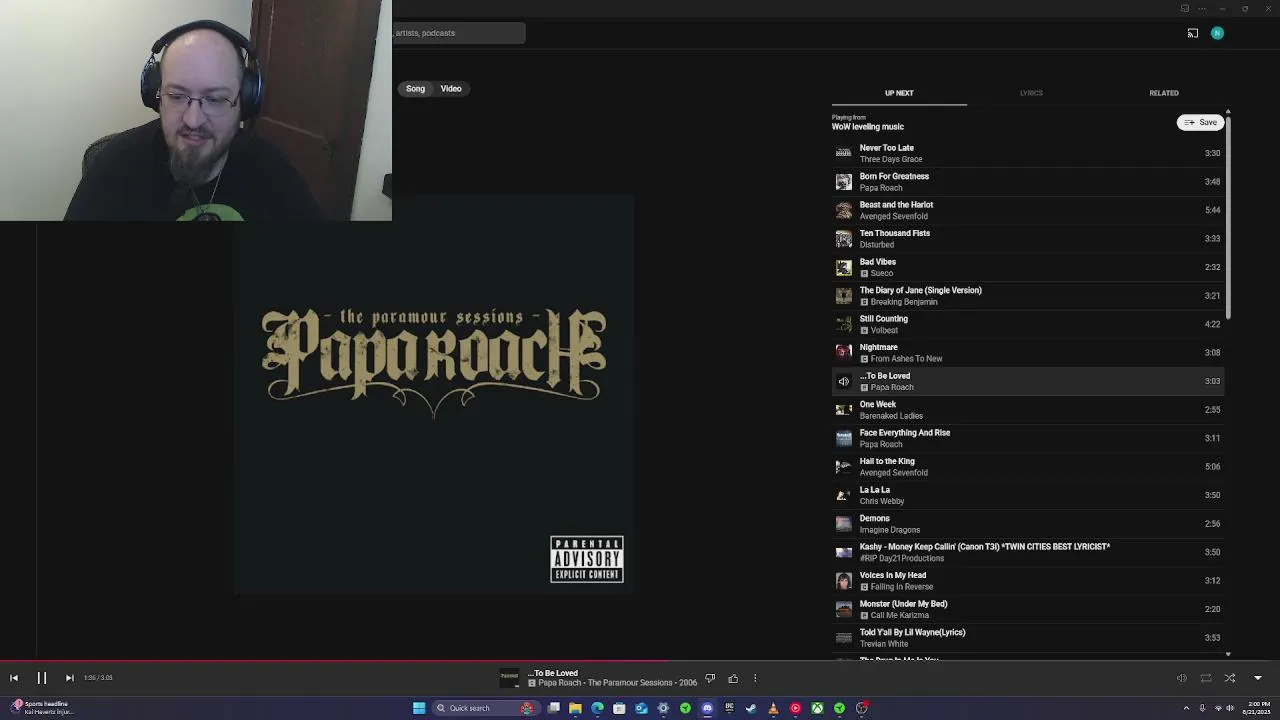This screenshot has height=720, width=1280.
Task: Play La La La by Chris Webby
Action: pos(1027,495)
